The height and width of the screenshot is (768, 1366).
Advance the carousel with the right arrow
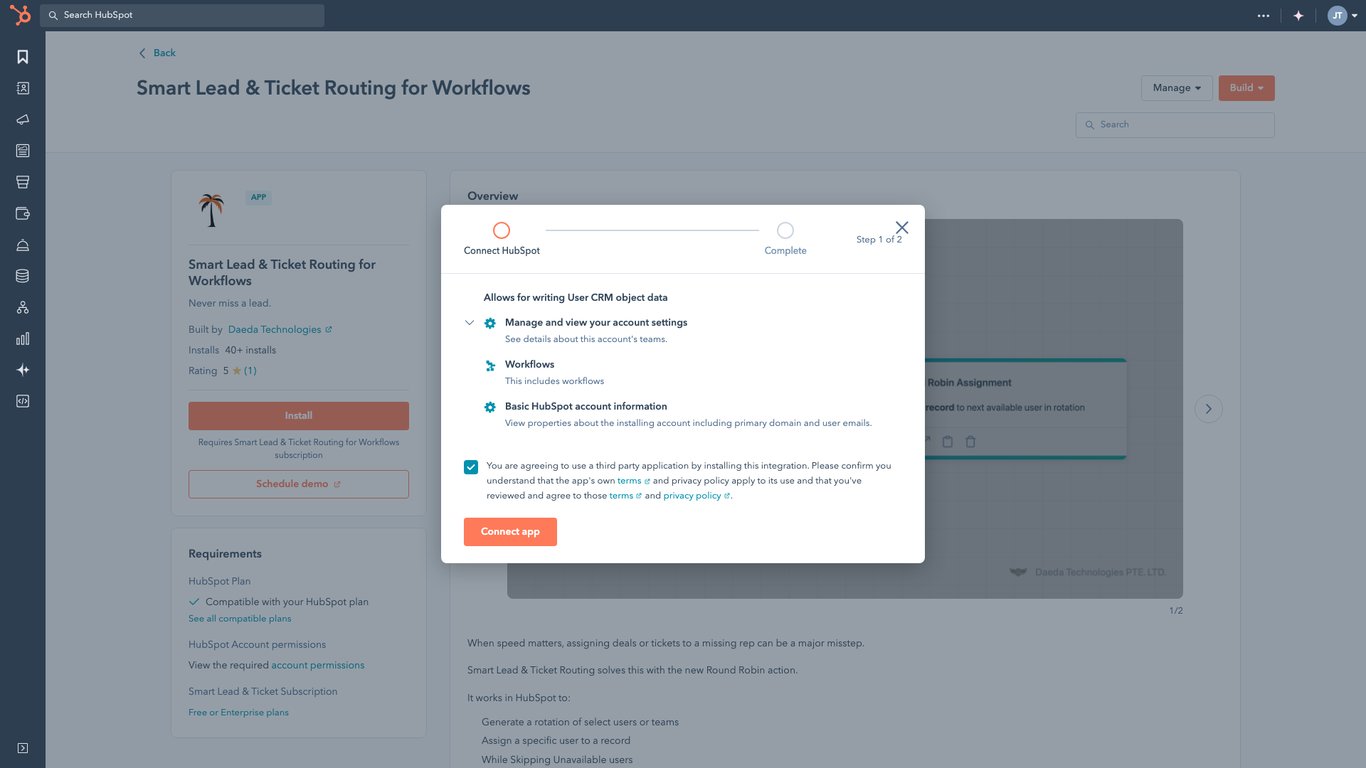click(1209, 408)
